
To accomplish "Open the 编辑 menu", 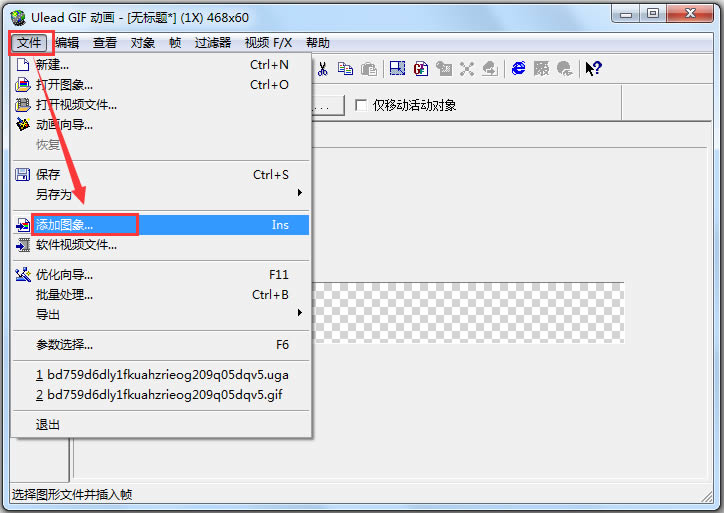I will pyautogui.click(x=67, y=43).
